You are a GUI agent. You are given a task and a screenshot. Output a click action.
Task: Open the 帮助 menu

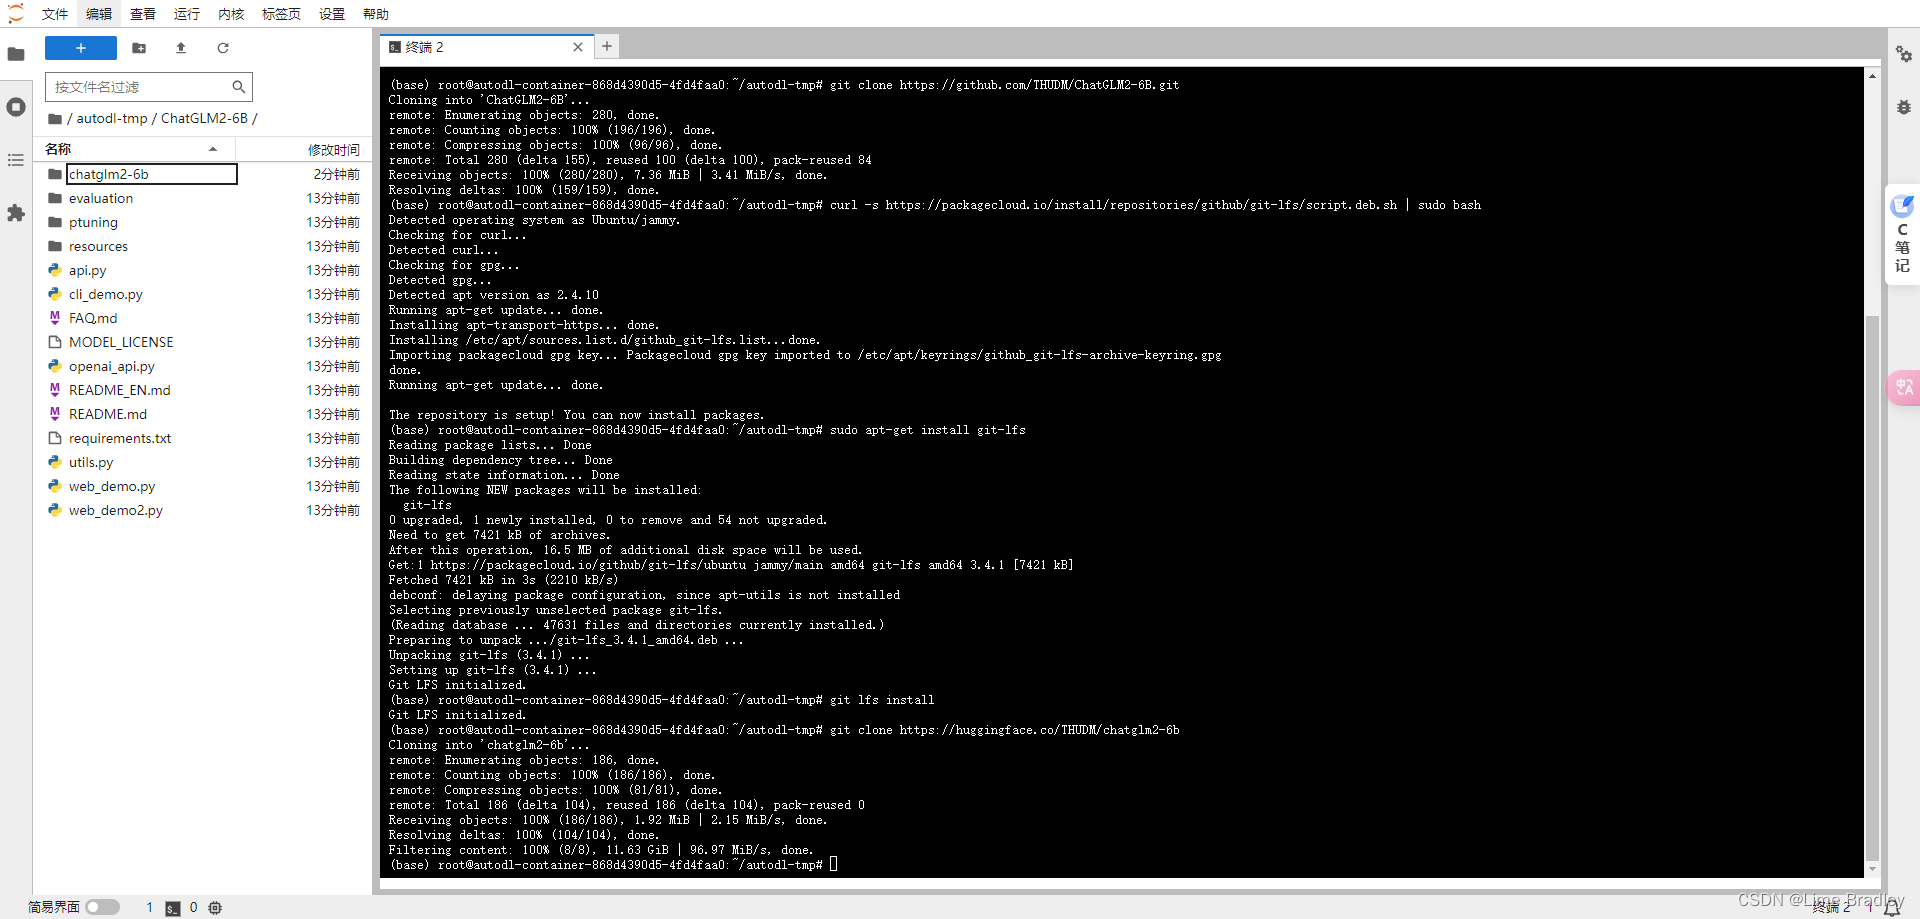pos(376,14)
